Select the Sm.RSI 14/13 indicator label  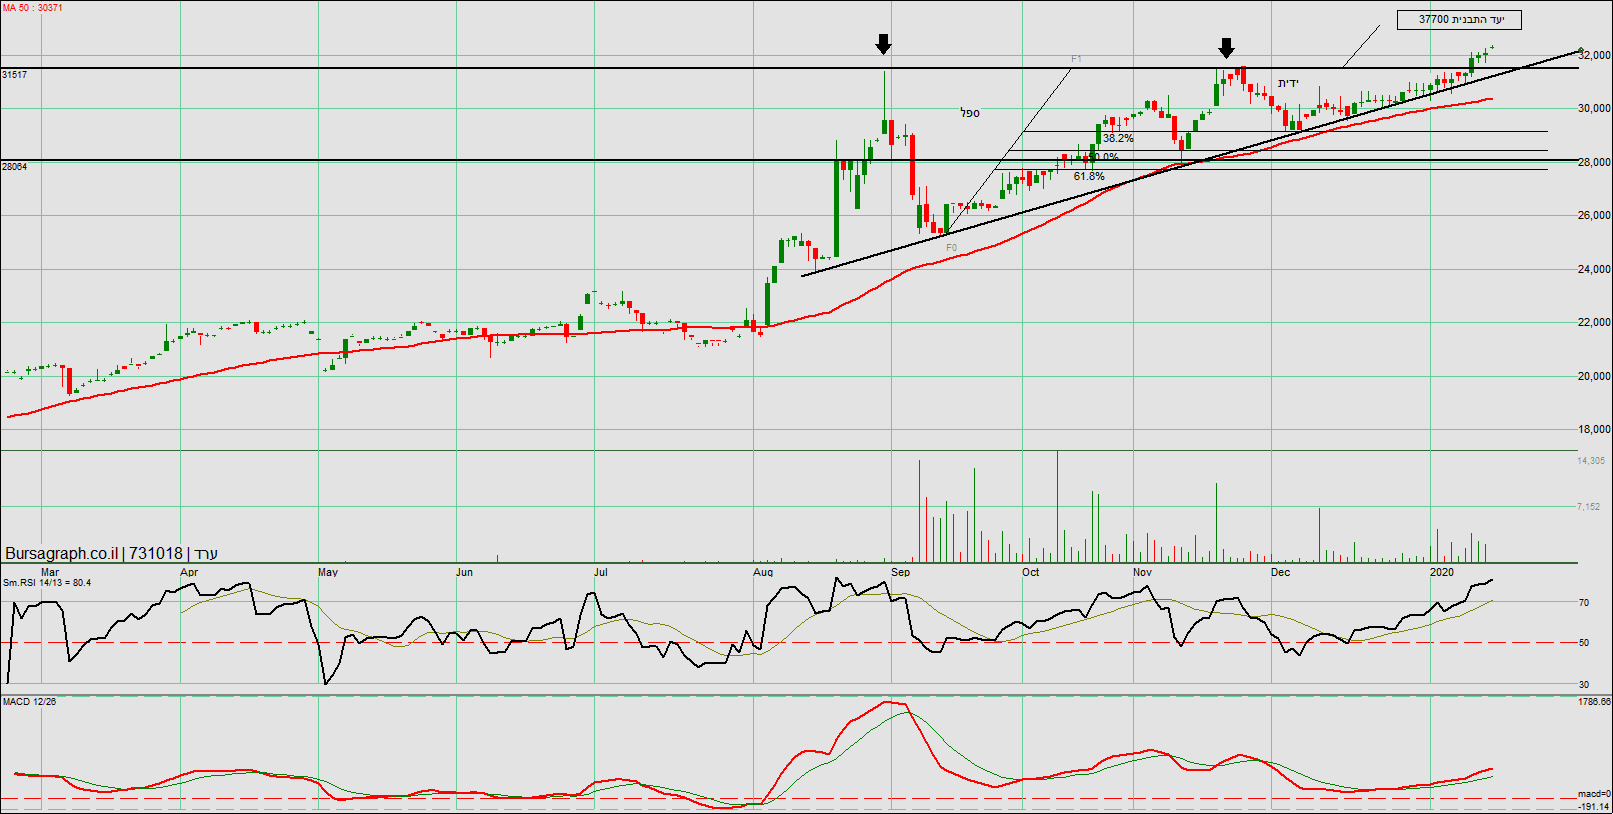(x=46, y=583)
